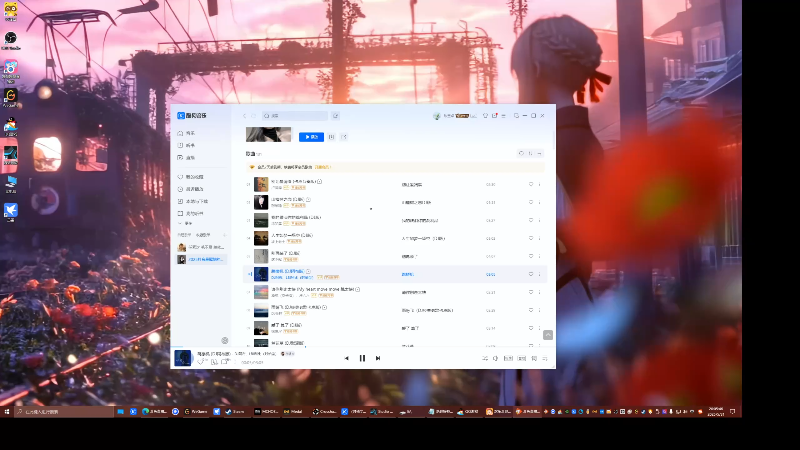
Task: Click the search-in-list icon above the song list
Action: tap(521, 153)
